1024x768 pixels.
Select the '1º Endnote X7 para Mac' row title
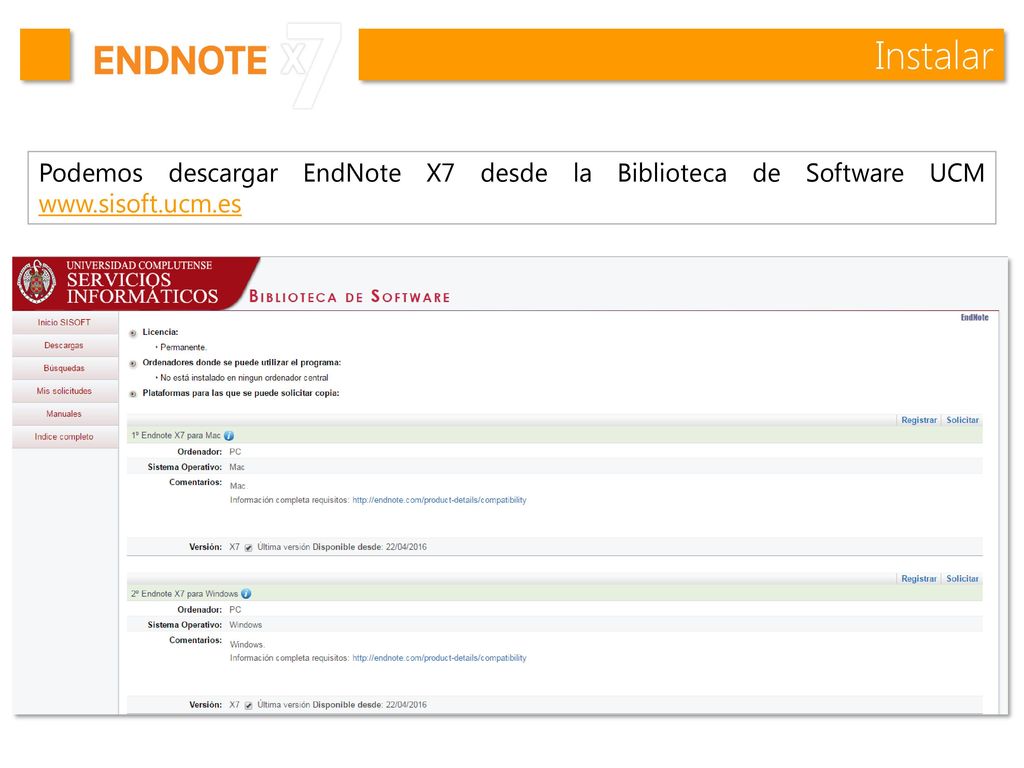pos(176,436)
